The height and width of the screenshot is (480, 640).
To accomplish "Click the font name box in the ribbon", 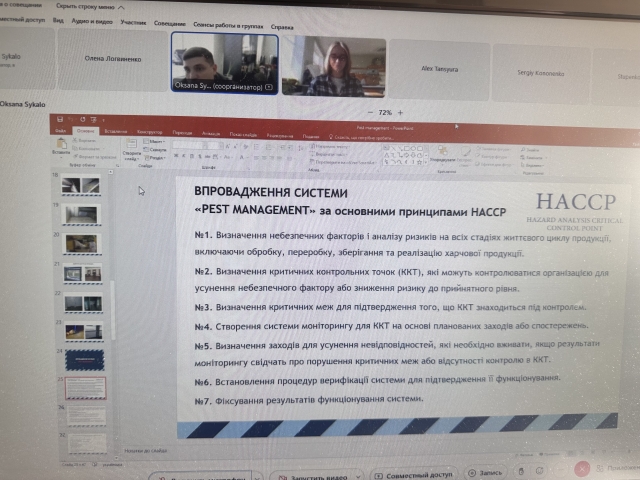I will pyautogui.click(x=190, y=145).
